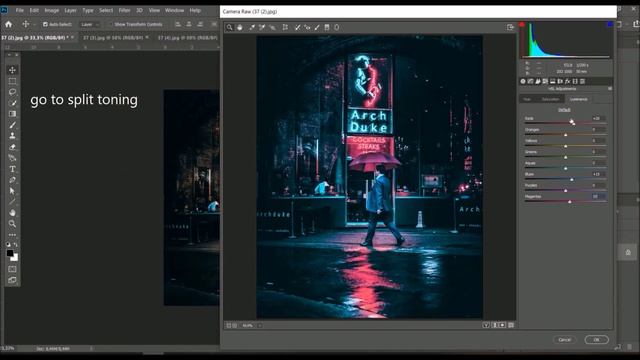Select Photoshop Move tool in left toolbar
The image size is (640, 360).
click(x=12, y=70)
